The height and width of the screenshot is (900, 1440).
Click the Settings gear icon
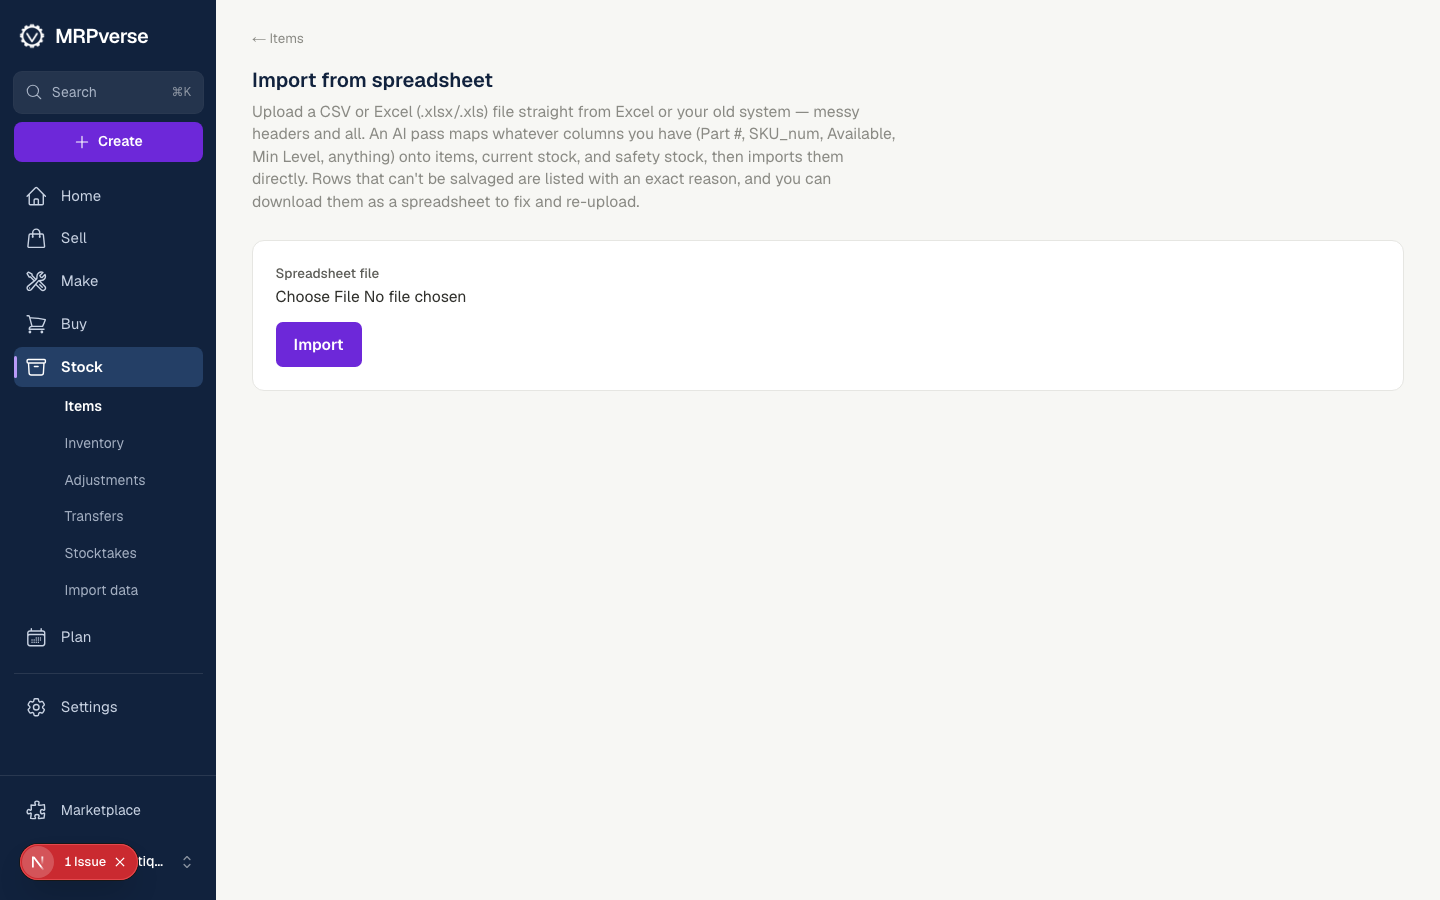click(36, 707)
